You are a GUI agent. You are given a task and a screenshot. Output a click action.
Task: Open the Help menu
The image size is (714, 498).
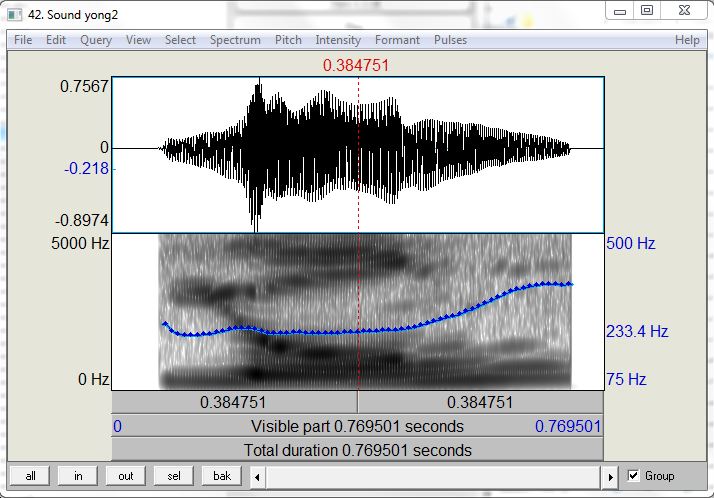click(687, 40)
